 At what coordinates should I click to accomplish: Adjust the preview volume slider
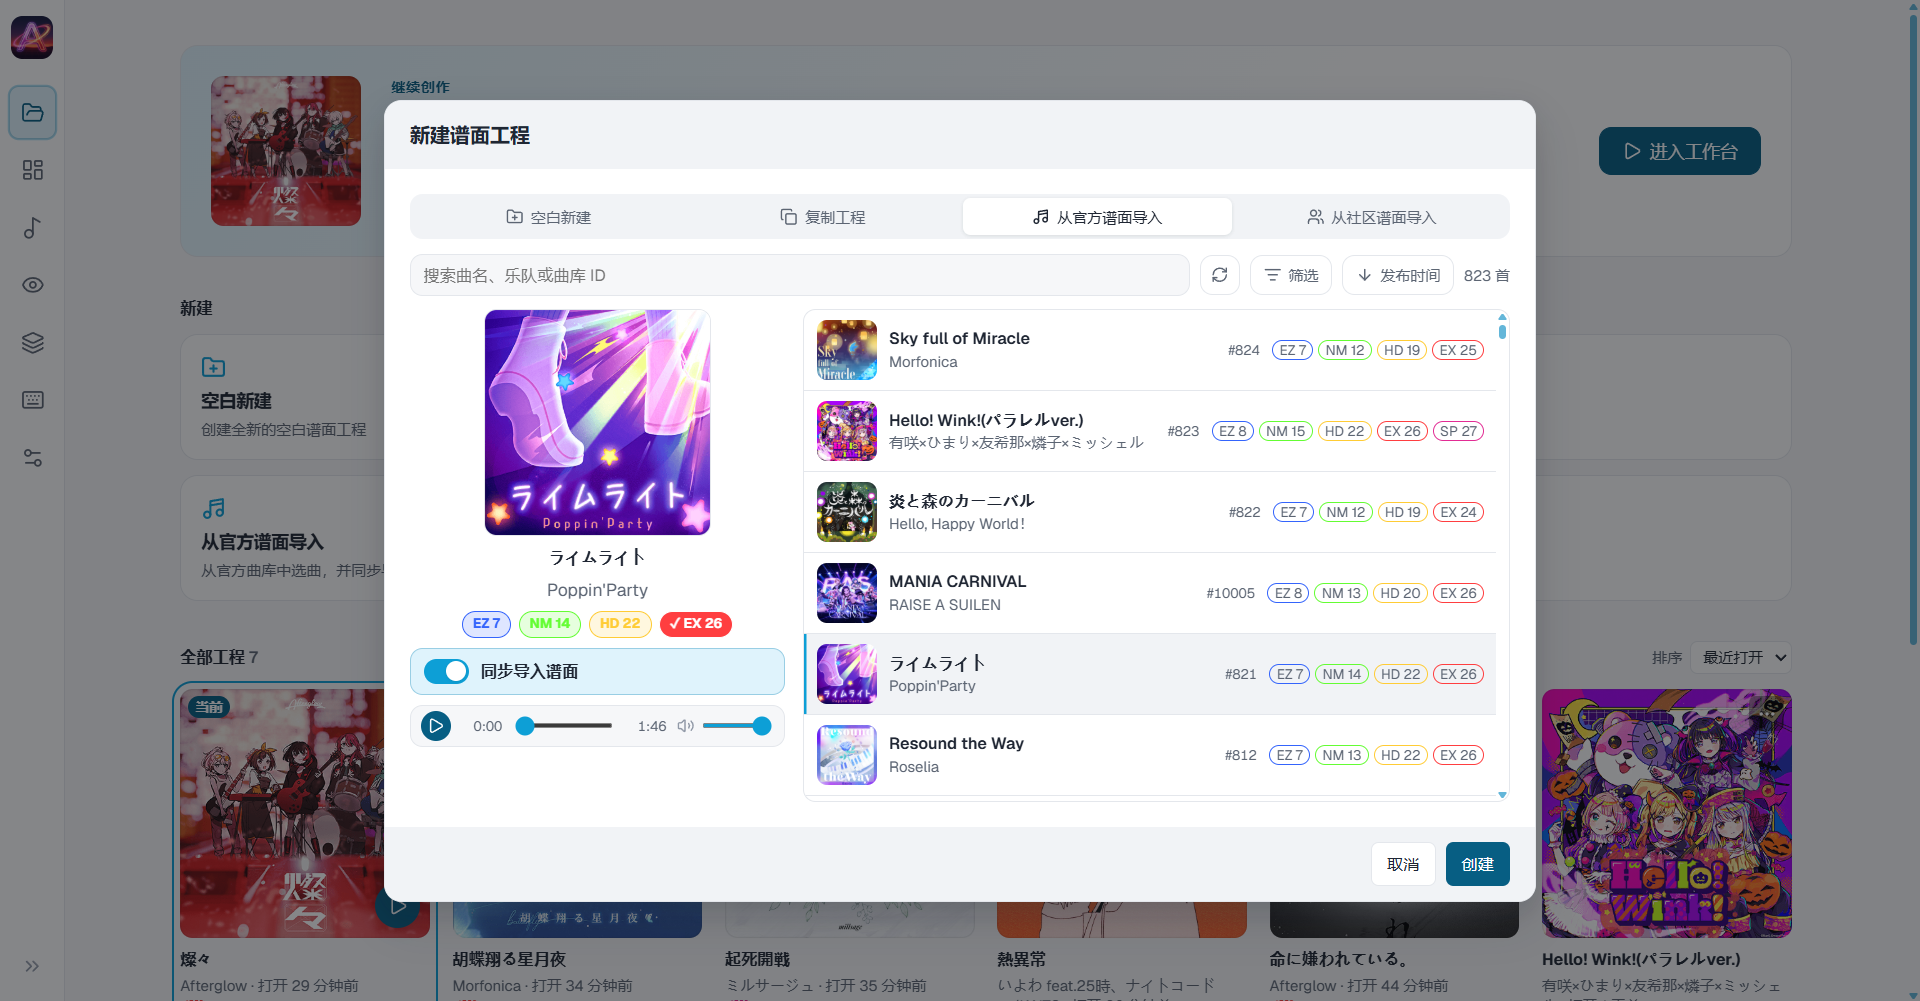[737, 726]
